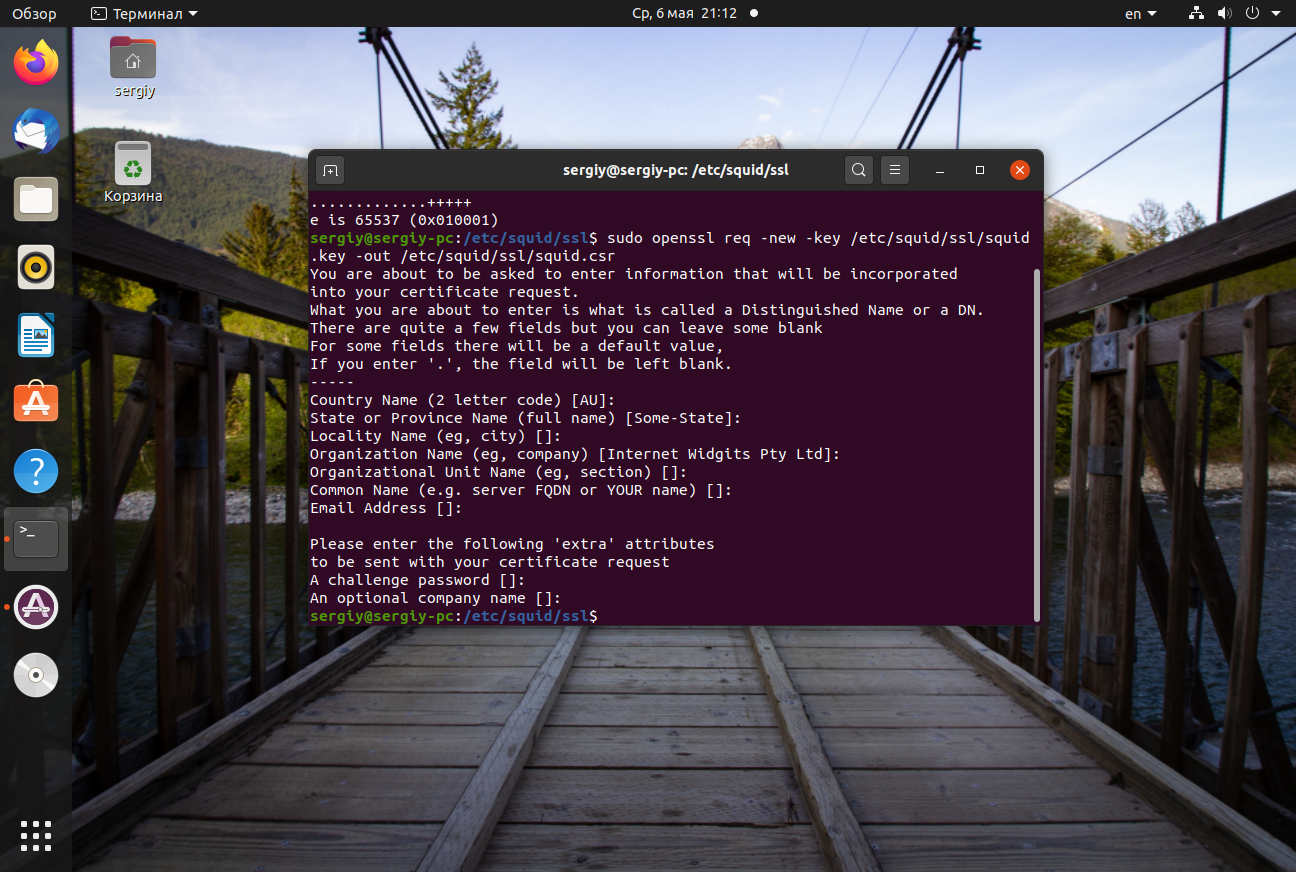Show all applications grid
1296x872 pixels.
[x=36, y=836]
